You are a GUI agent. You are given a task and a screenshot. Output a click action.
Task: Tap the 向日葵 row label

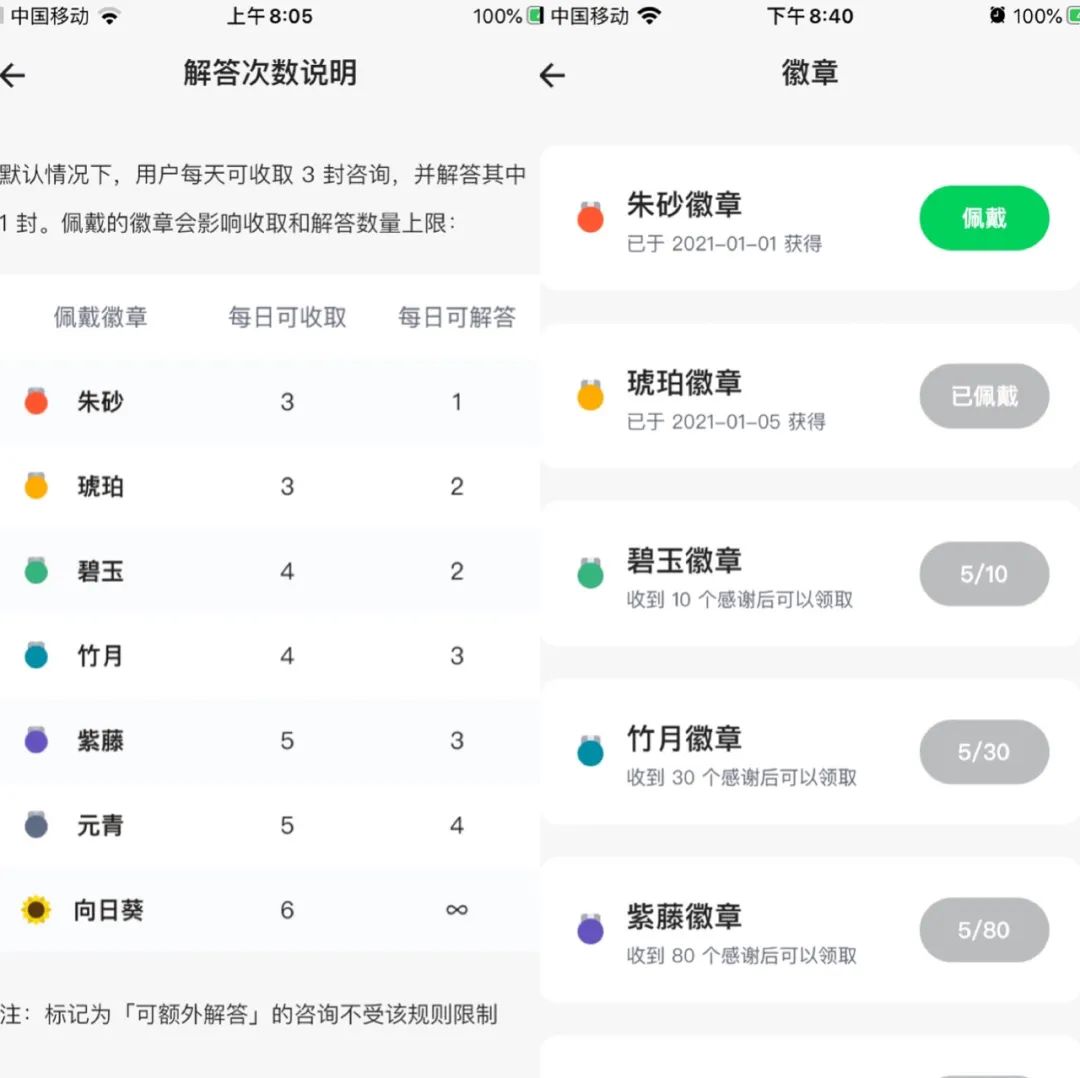point(109,910)
